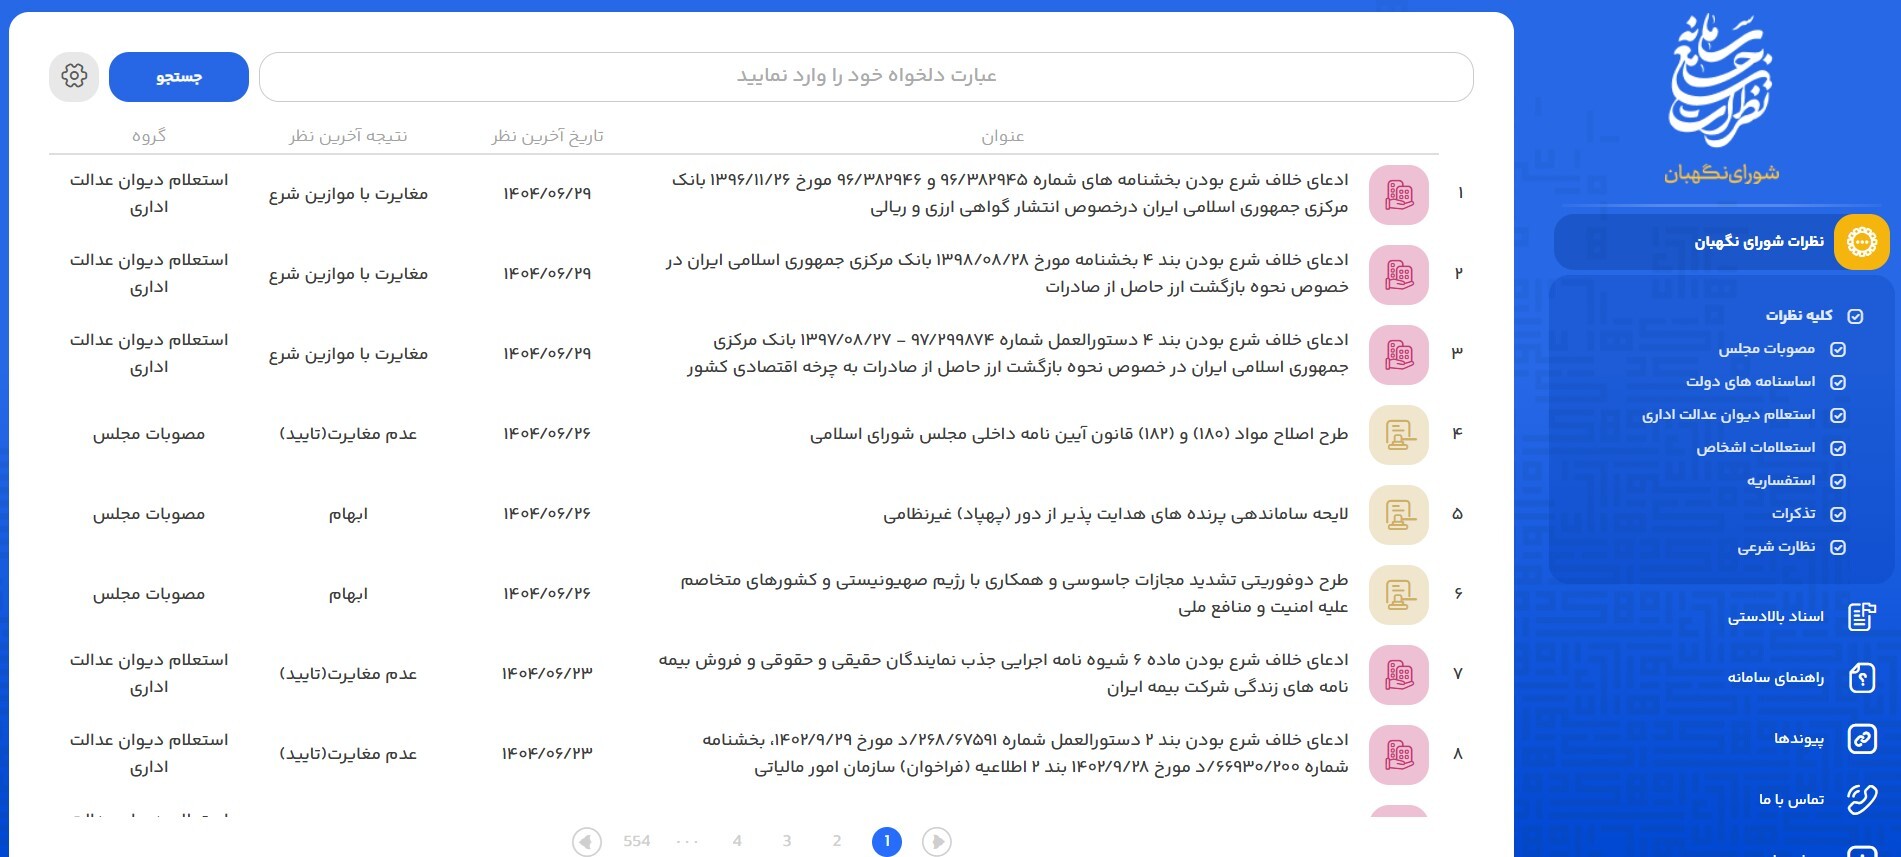Open title about سازمان امور مالیاتی
Viewport: 1901px width, 857px height.
(1025, 754)
